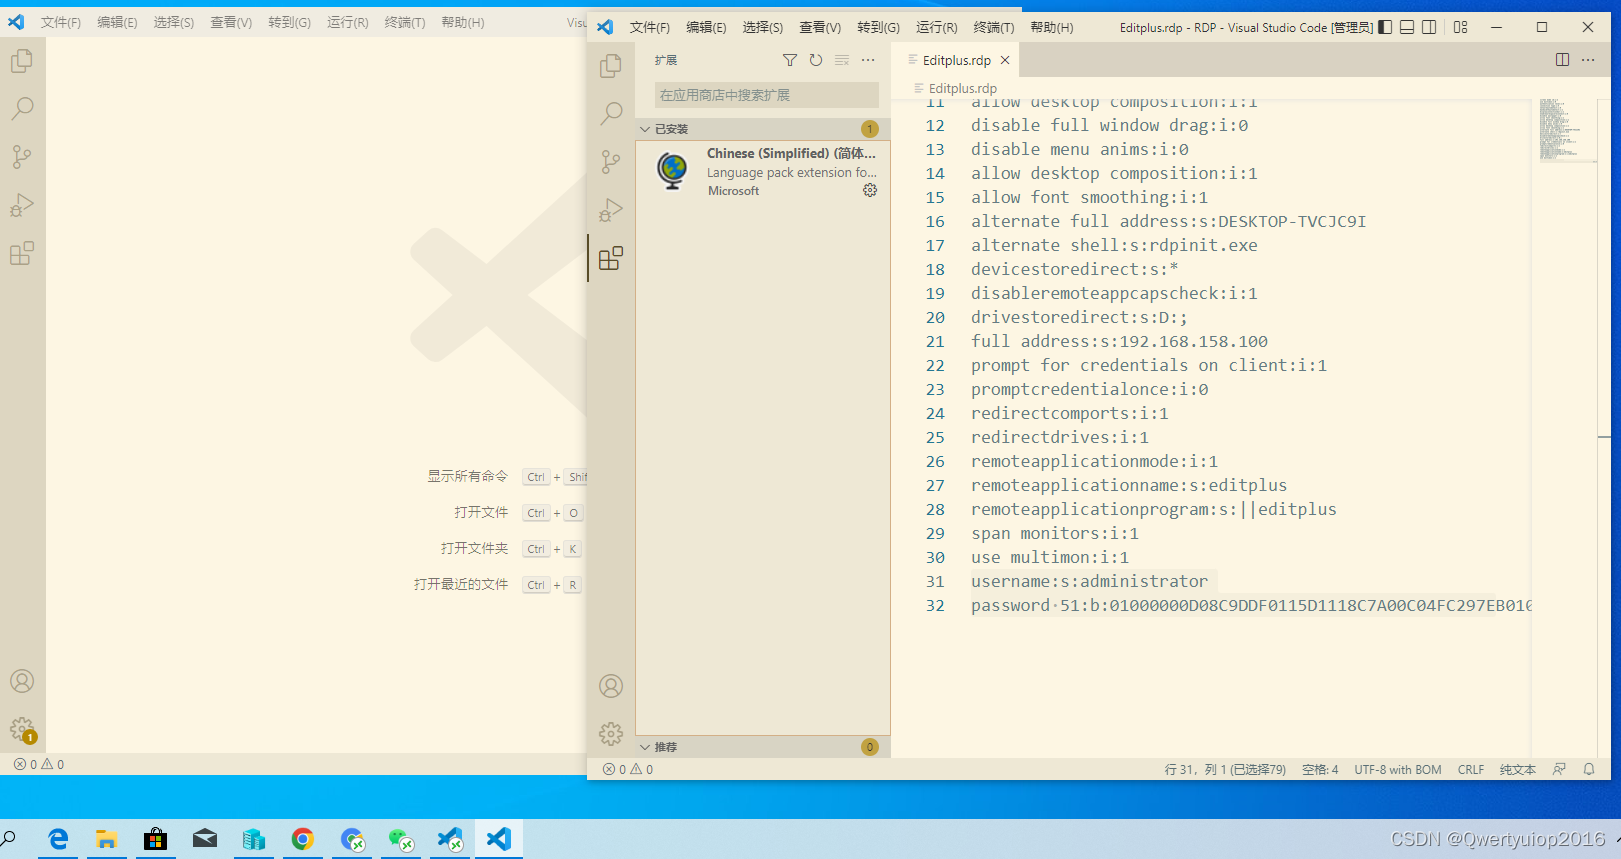This screenshot has width=1621, height=859.
Task: Click Editplus.rdp breadcrumb item
Action: [962, 88]
